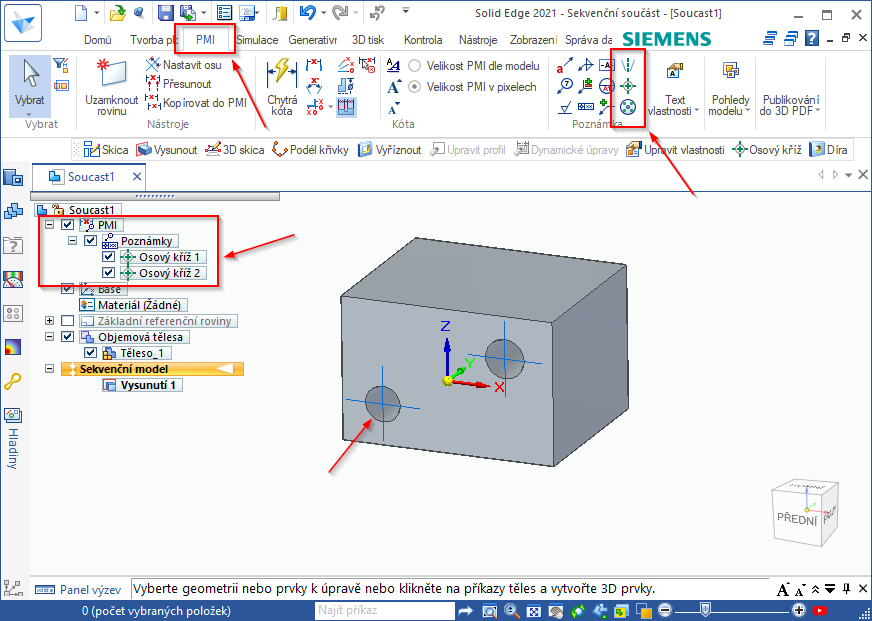Collapse the Poznámky tree node
Image resolution: width=872 pixels, height=621 pixels.
click(x=73, y=241)
